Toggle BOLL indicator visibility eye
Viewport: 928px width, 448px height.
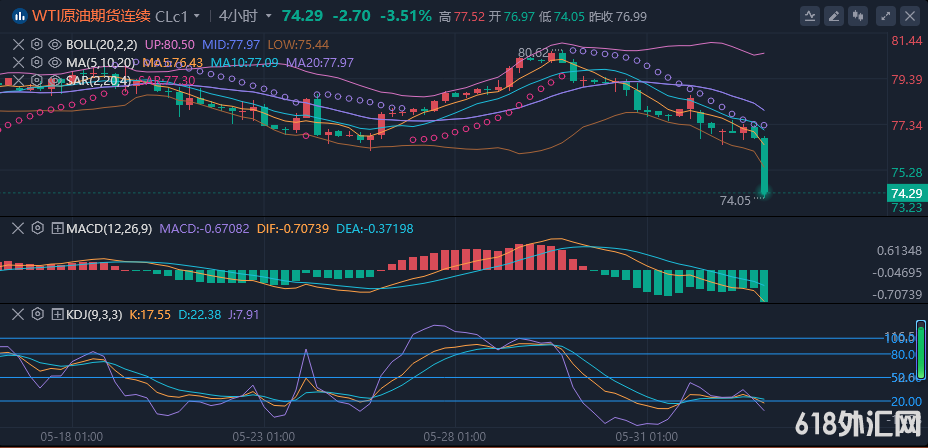coord(55,45)
